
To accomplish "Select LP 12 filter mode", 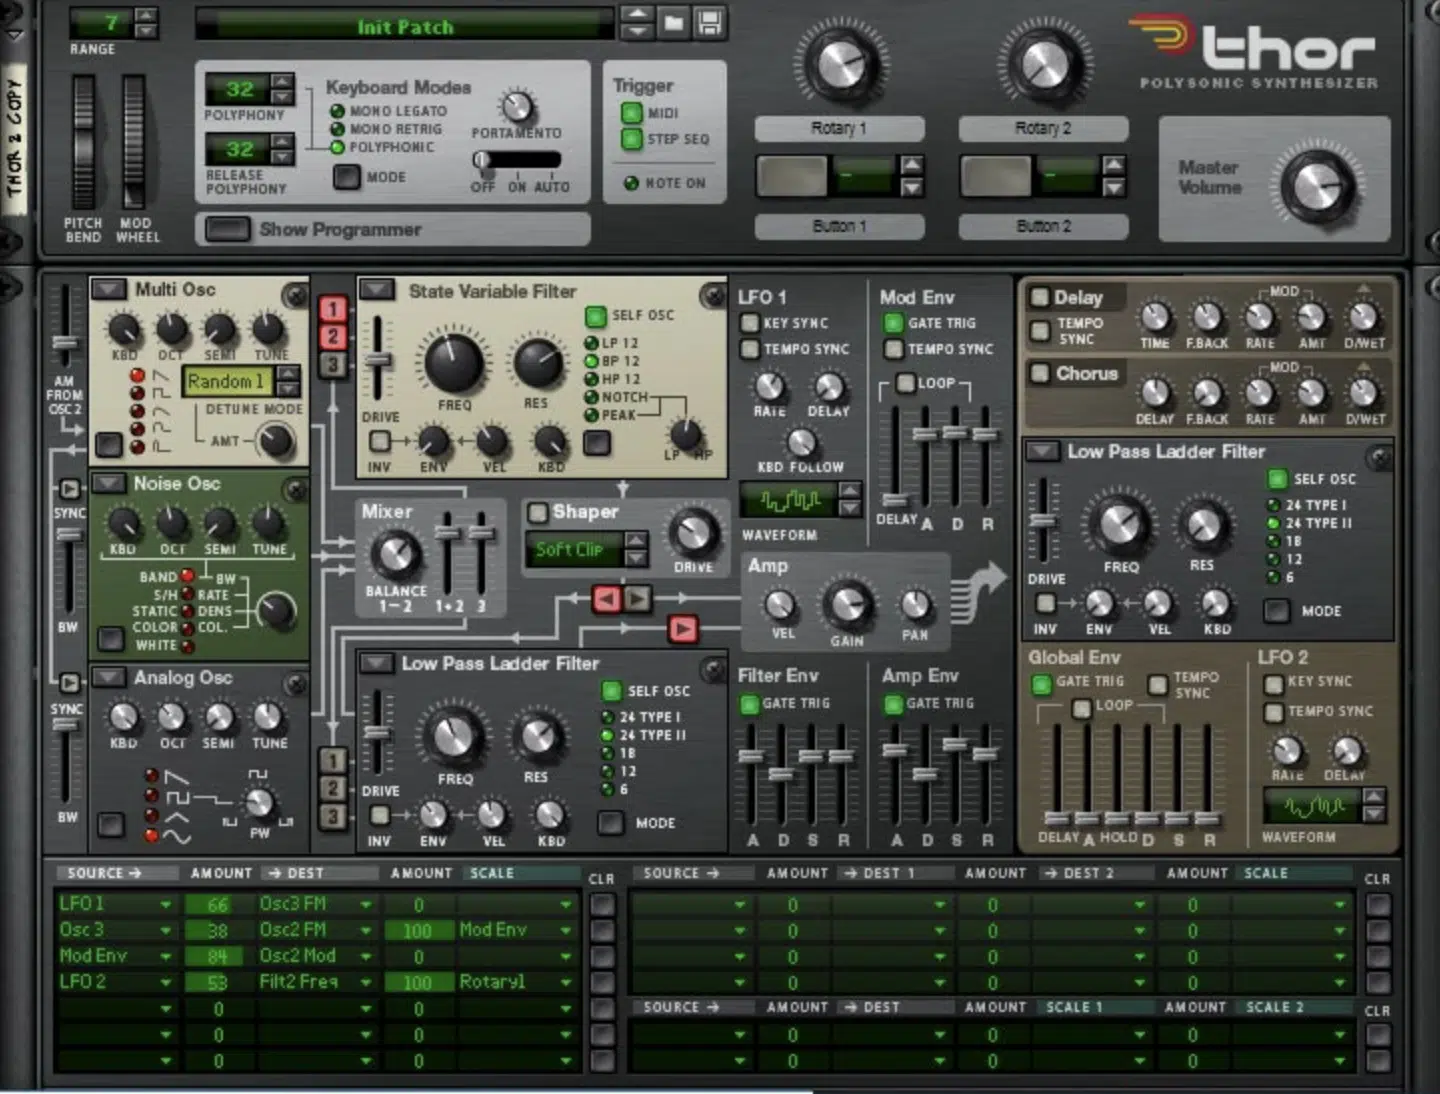I will point(591,343).
